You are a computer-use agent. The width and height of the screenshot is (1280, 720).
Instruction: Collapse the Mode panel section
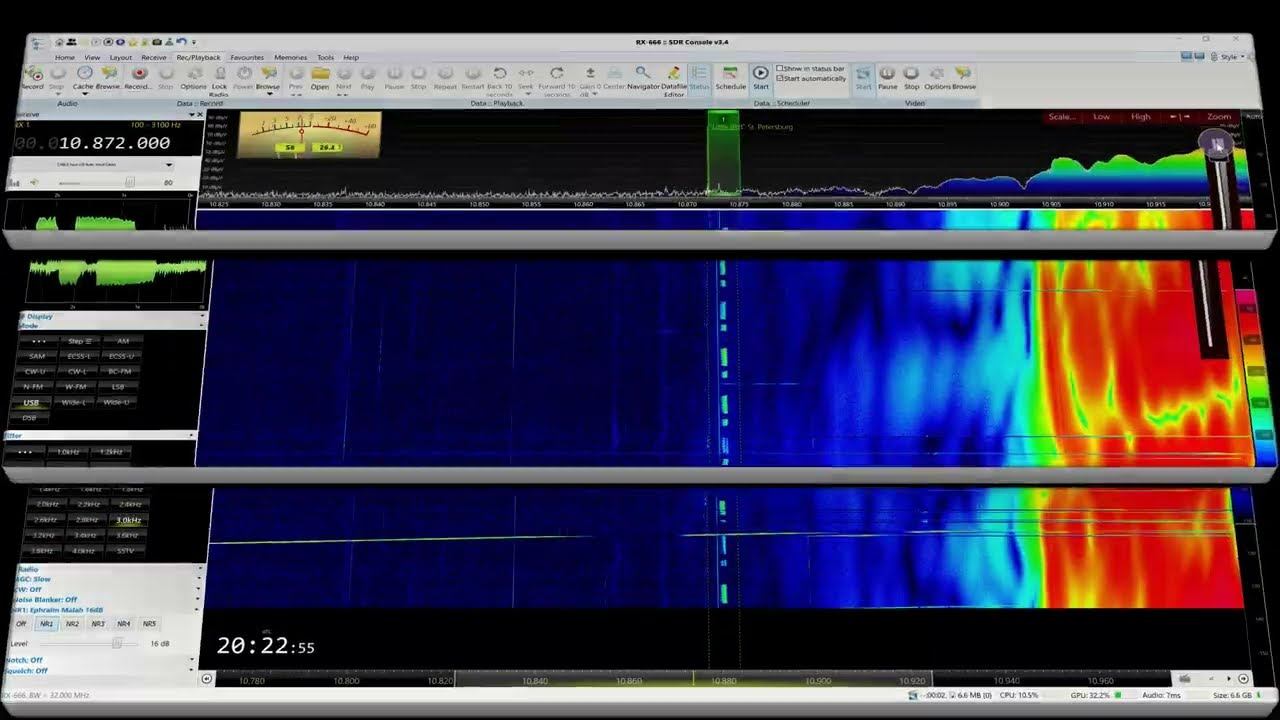[x=201, y=326]
